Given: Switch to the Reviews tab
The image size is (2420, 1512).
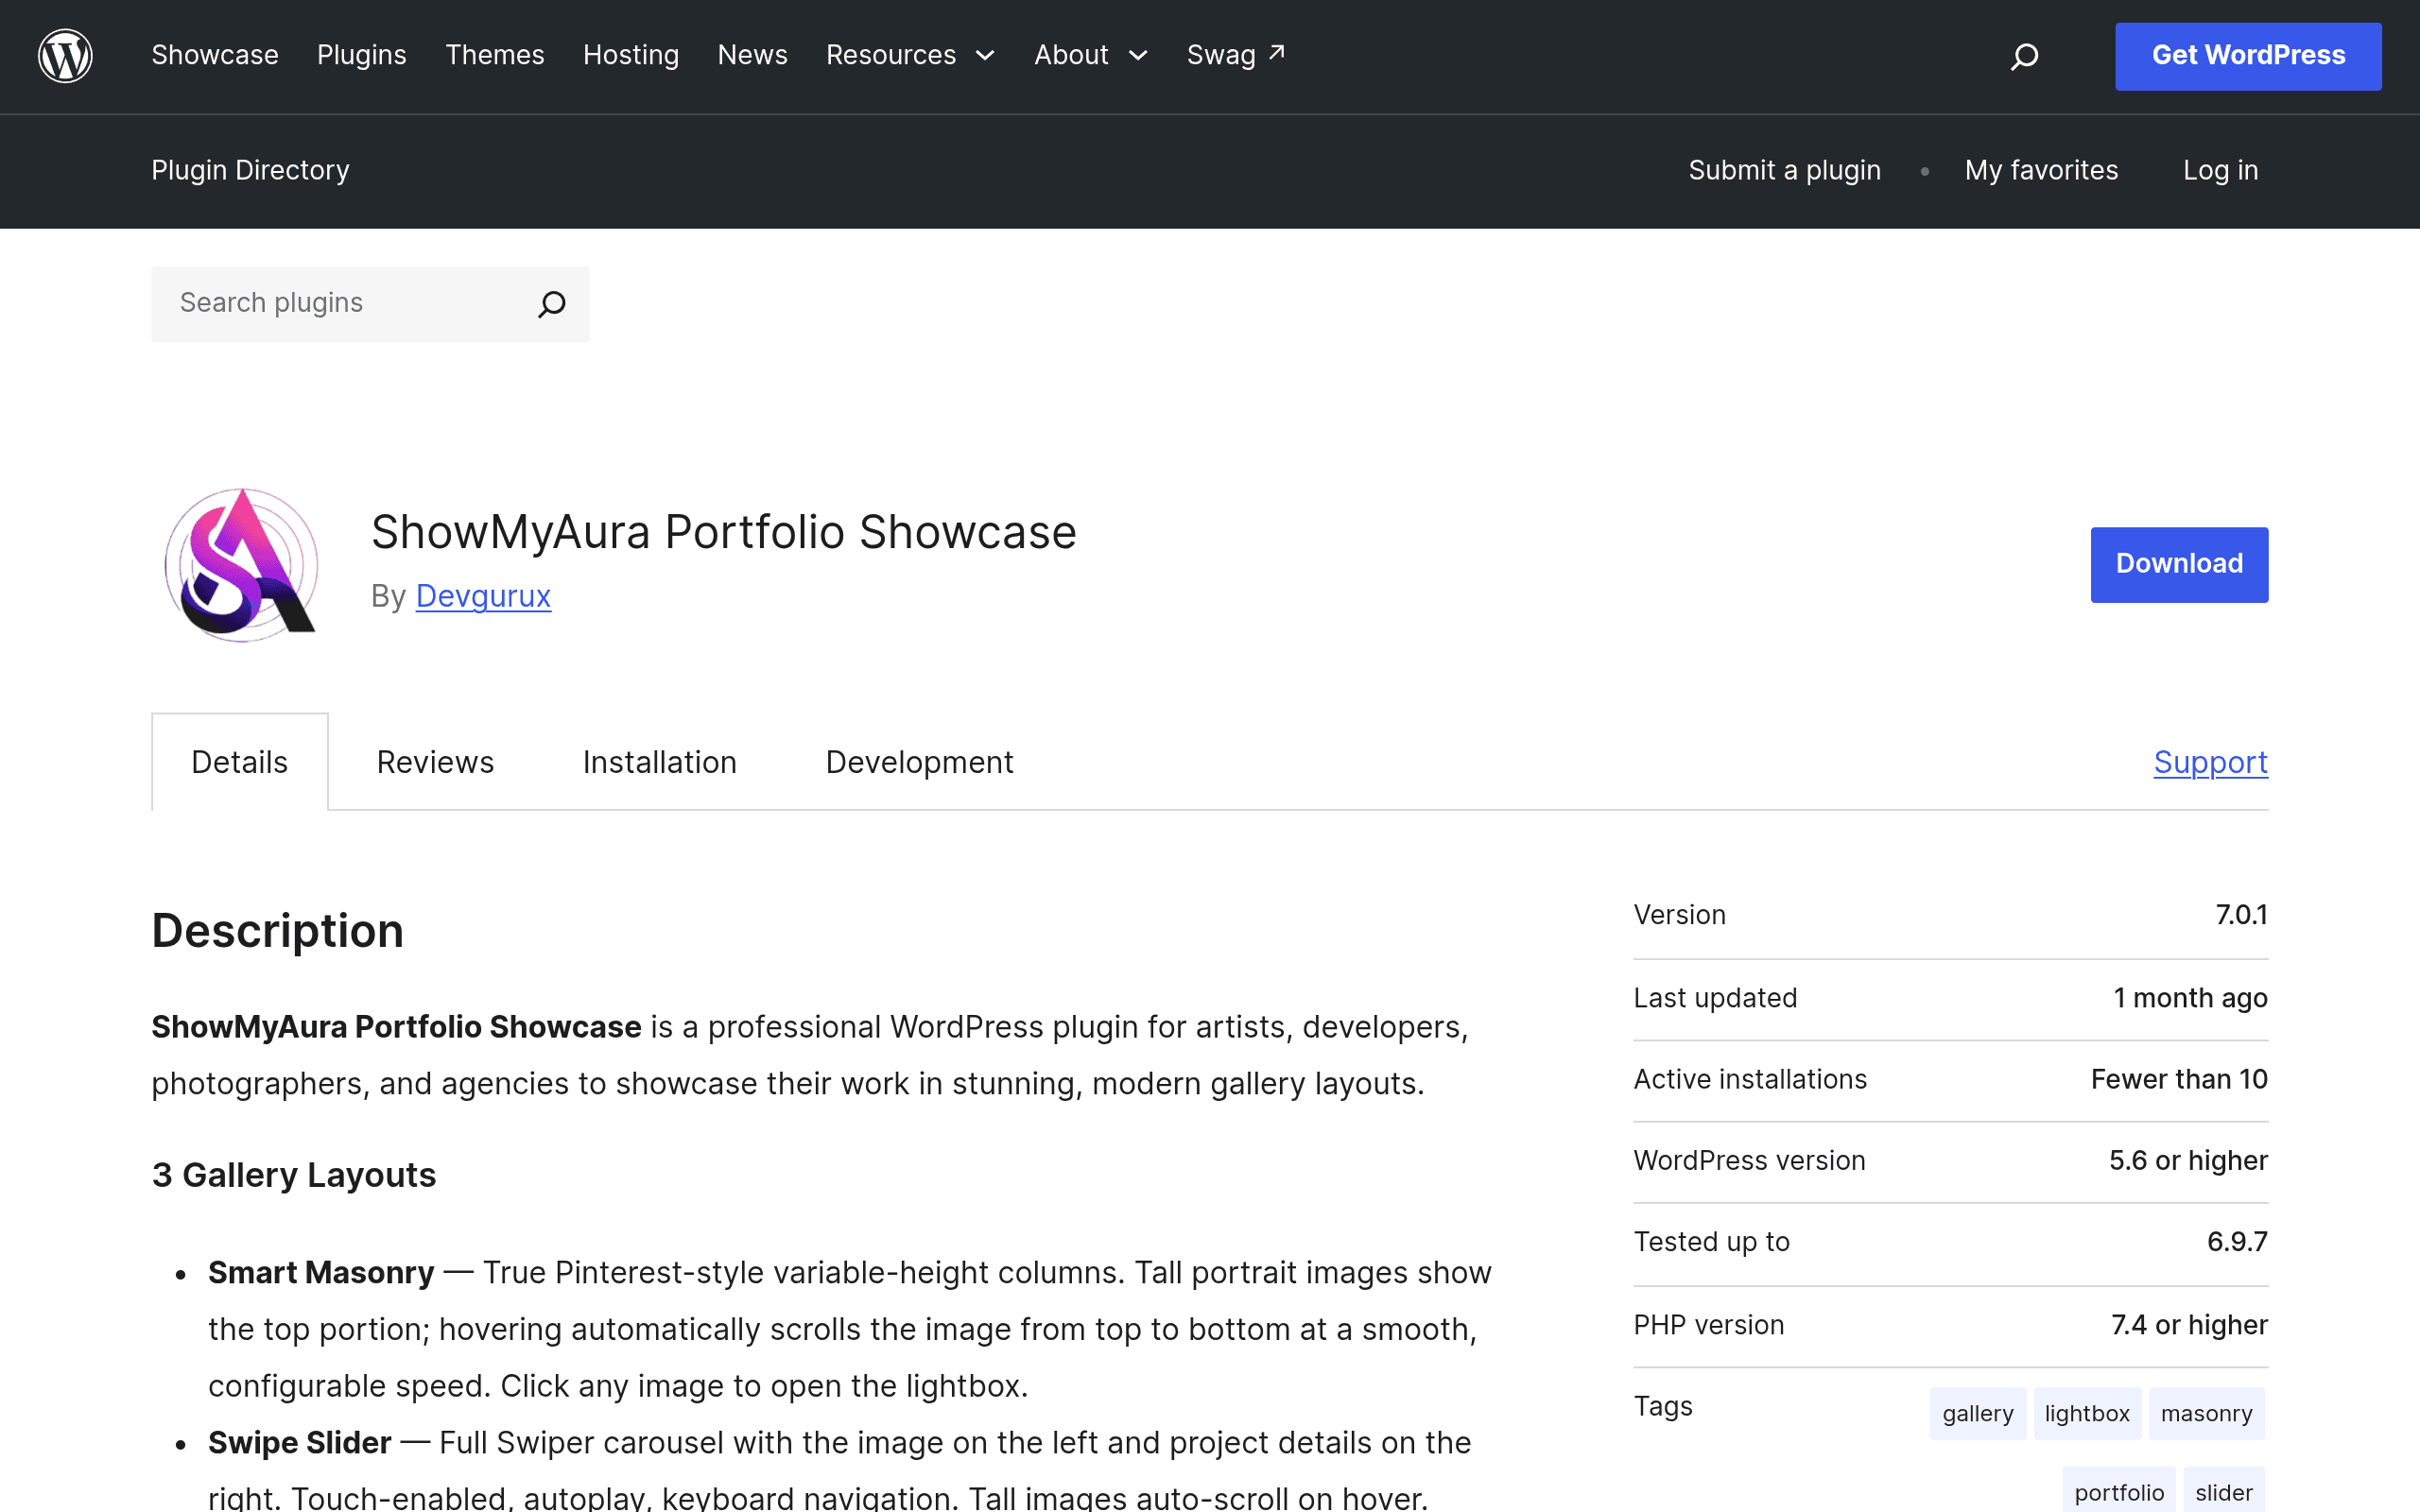Looking at the screenshot, I should click(x=435, y=762).
